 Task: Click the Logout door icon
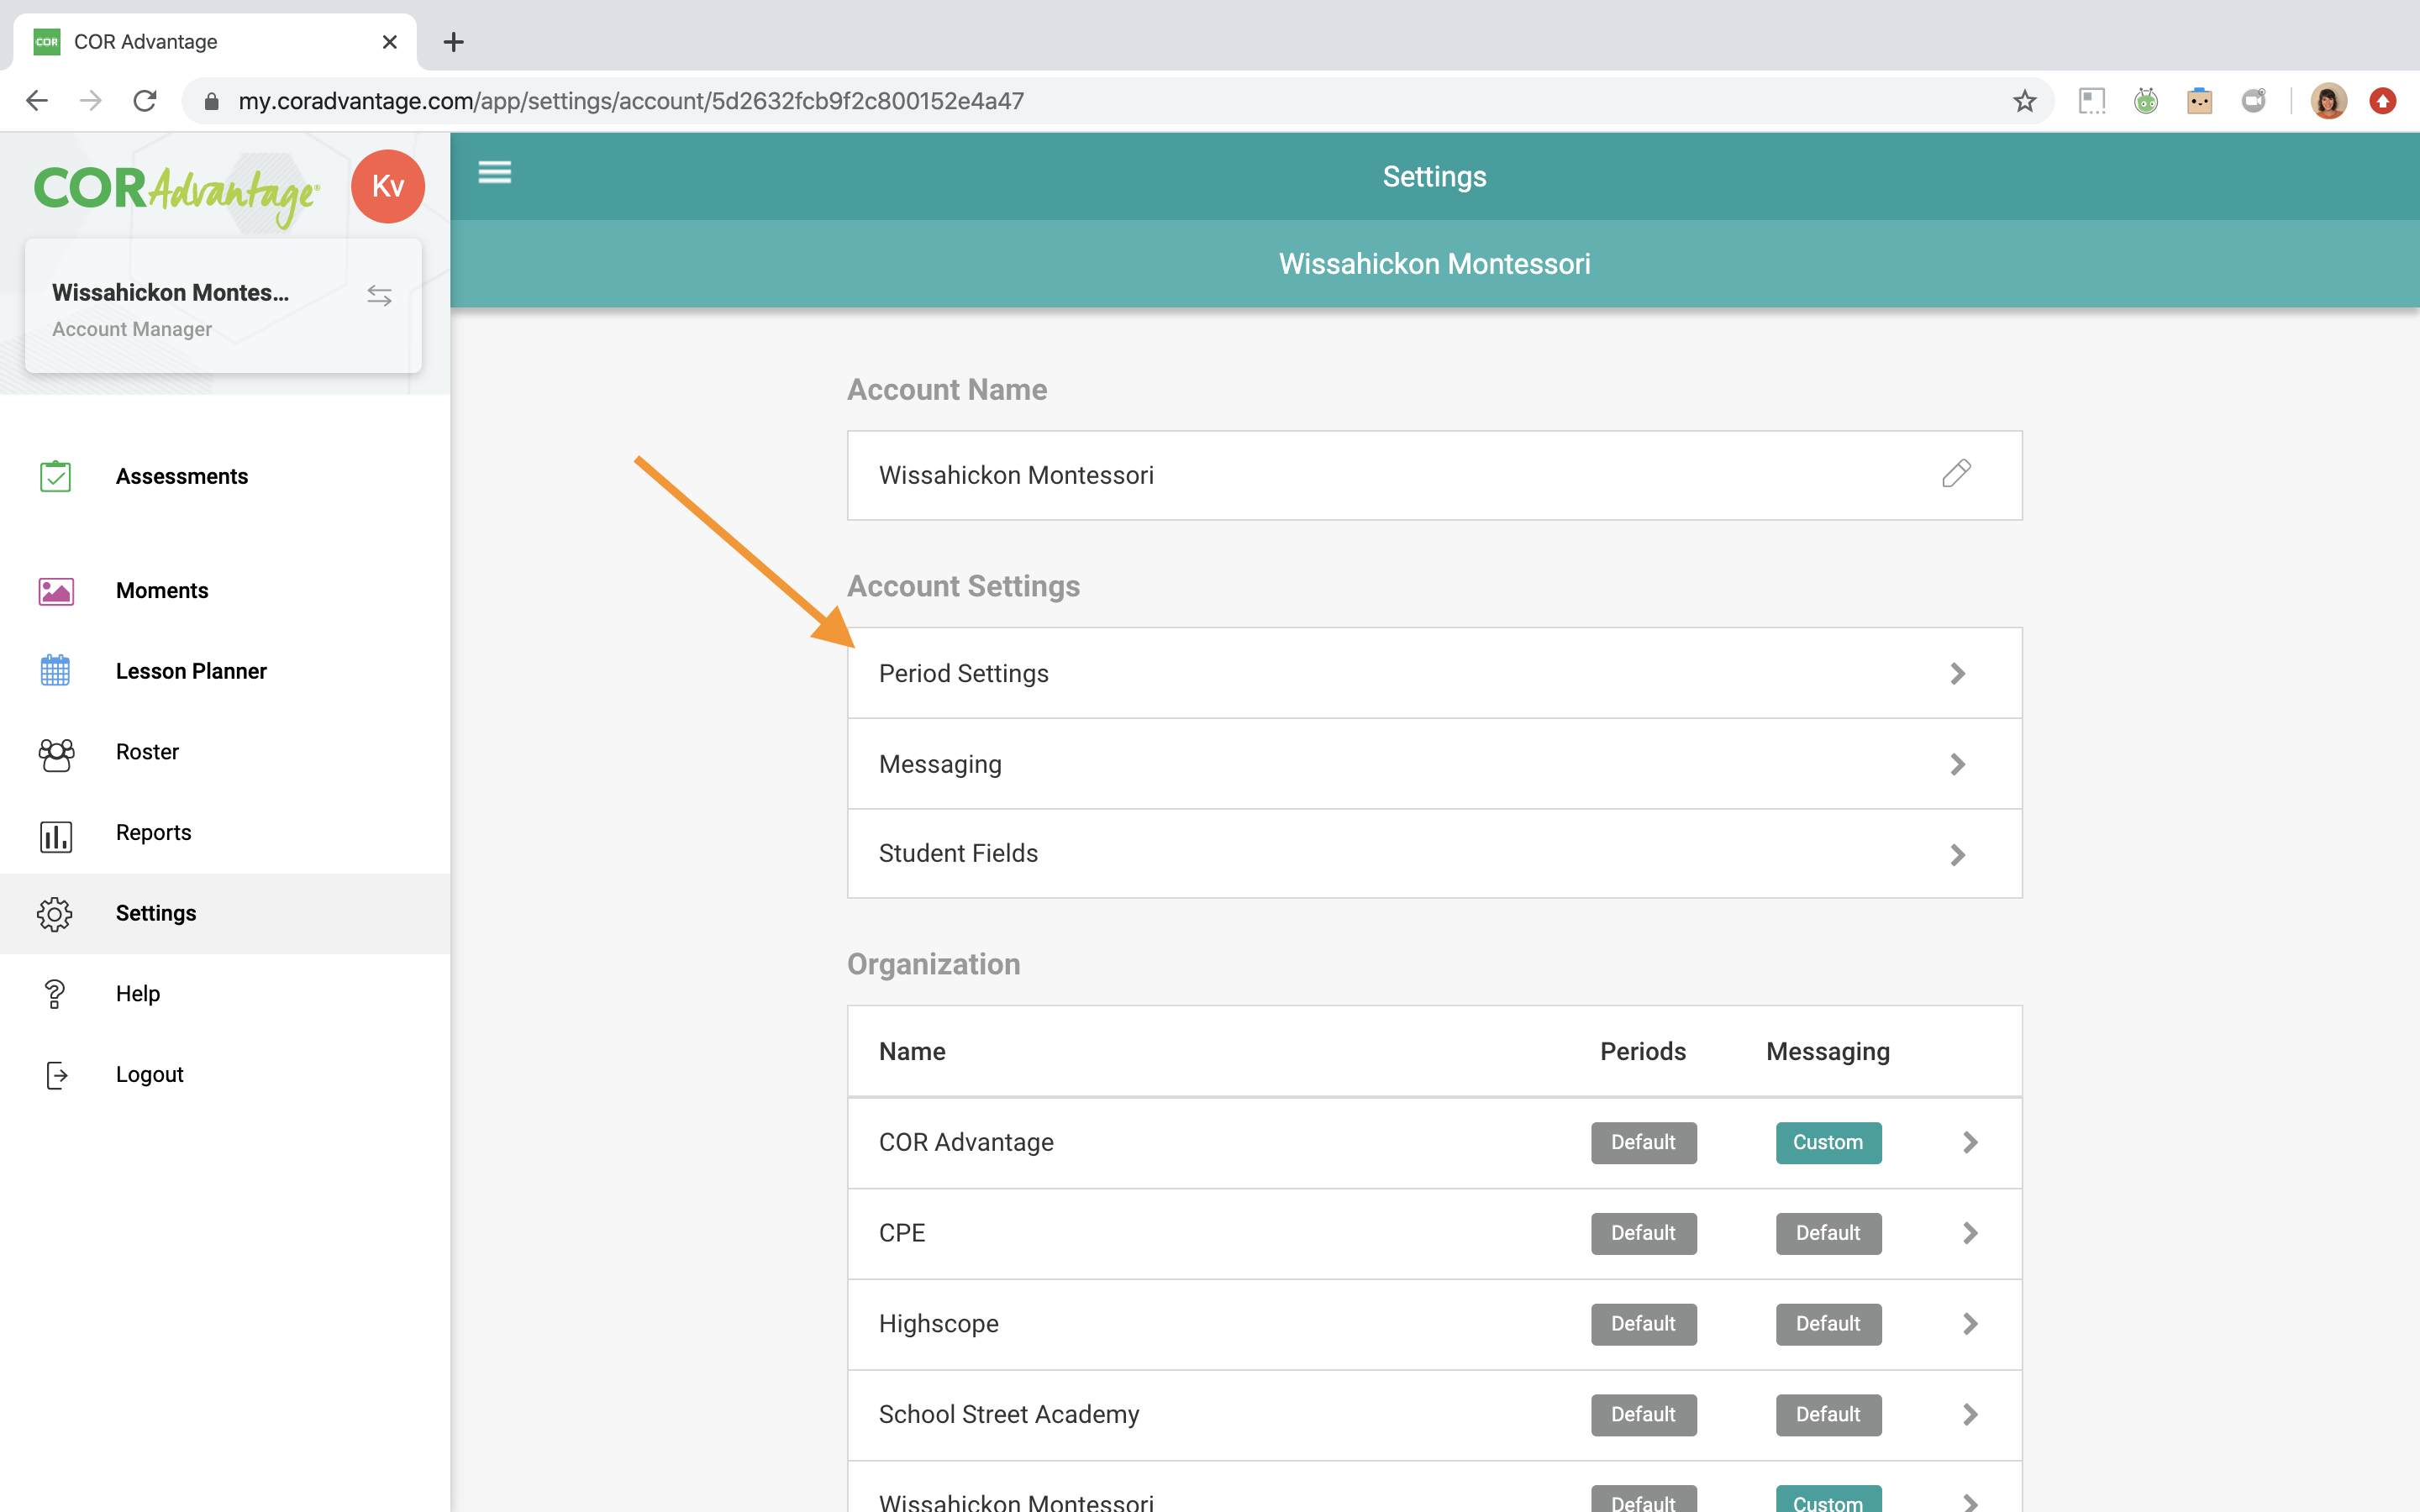tap(57, 1075)
